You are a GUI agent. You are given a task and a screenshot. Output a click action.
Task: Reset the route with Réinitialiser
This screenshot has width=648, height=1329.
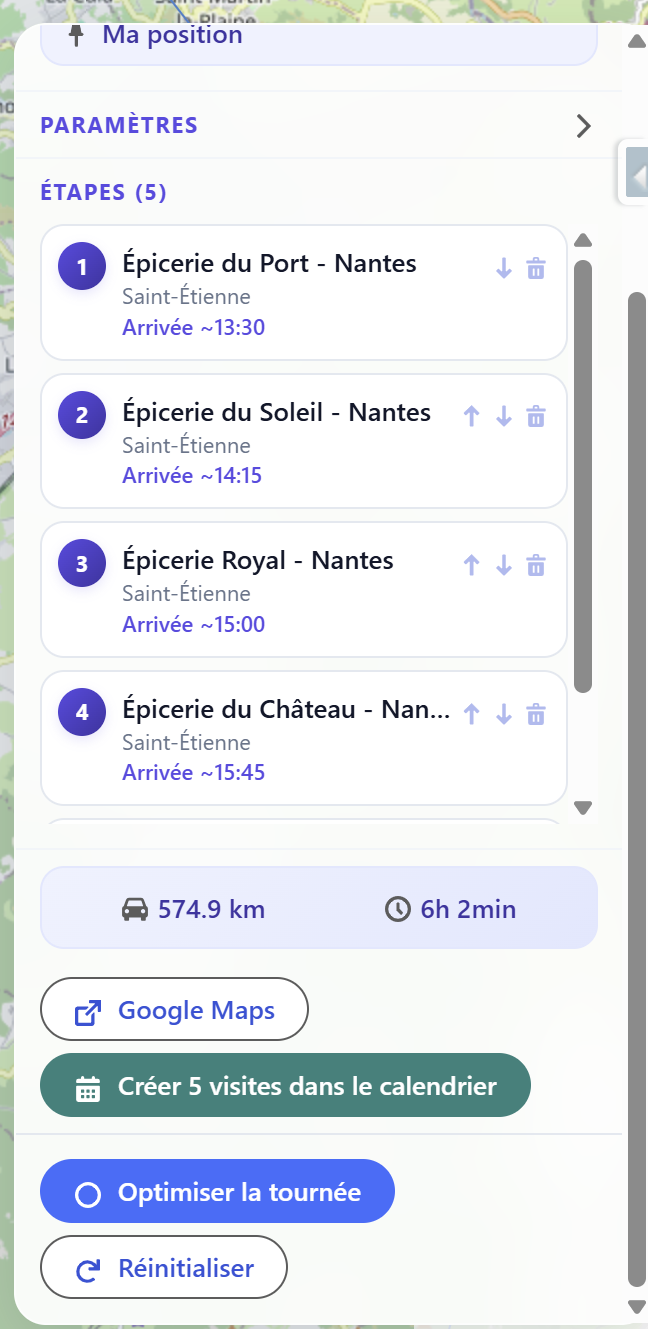coord(163,1267)
